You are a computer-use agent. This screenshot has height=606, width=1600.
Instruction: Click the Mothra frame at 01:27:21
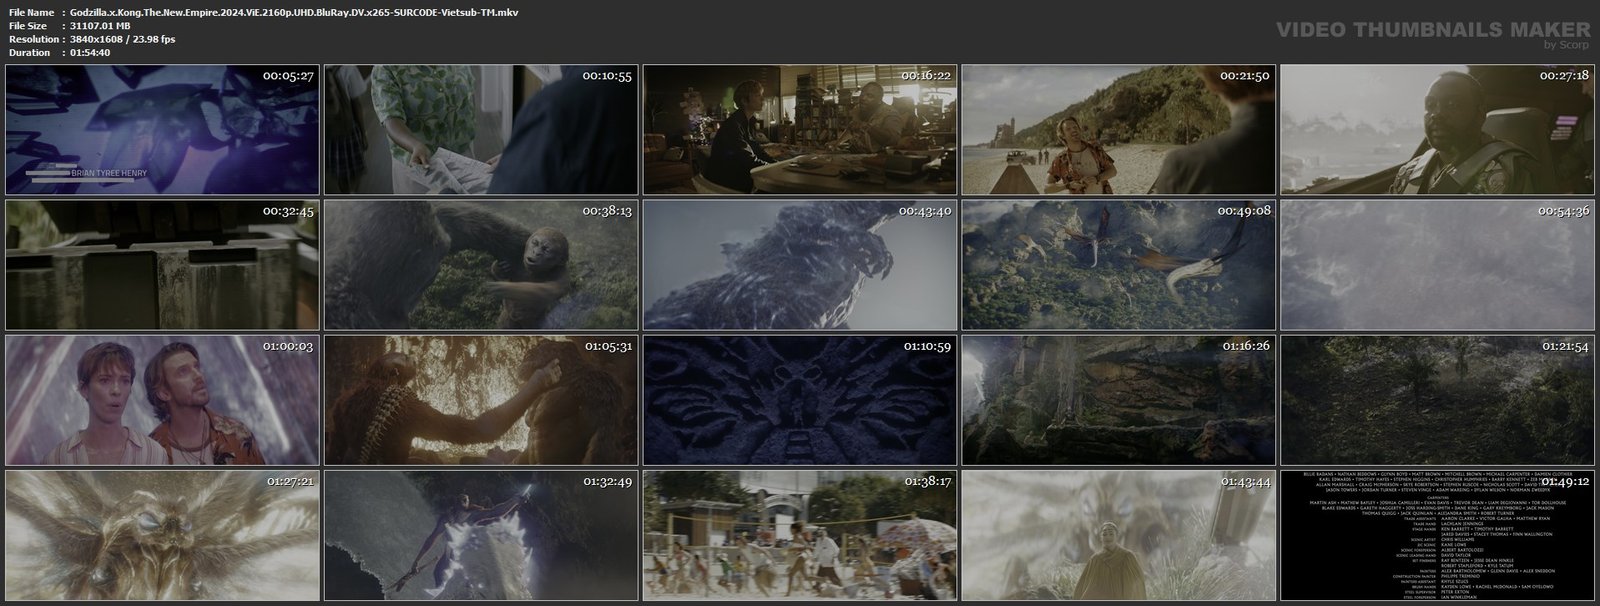[x=162, y=535]
